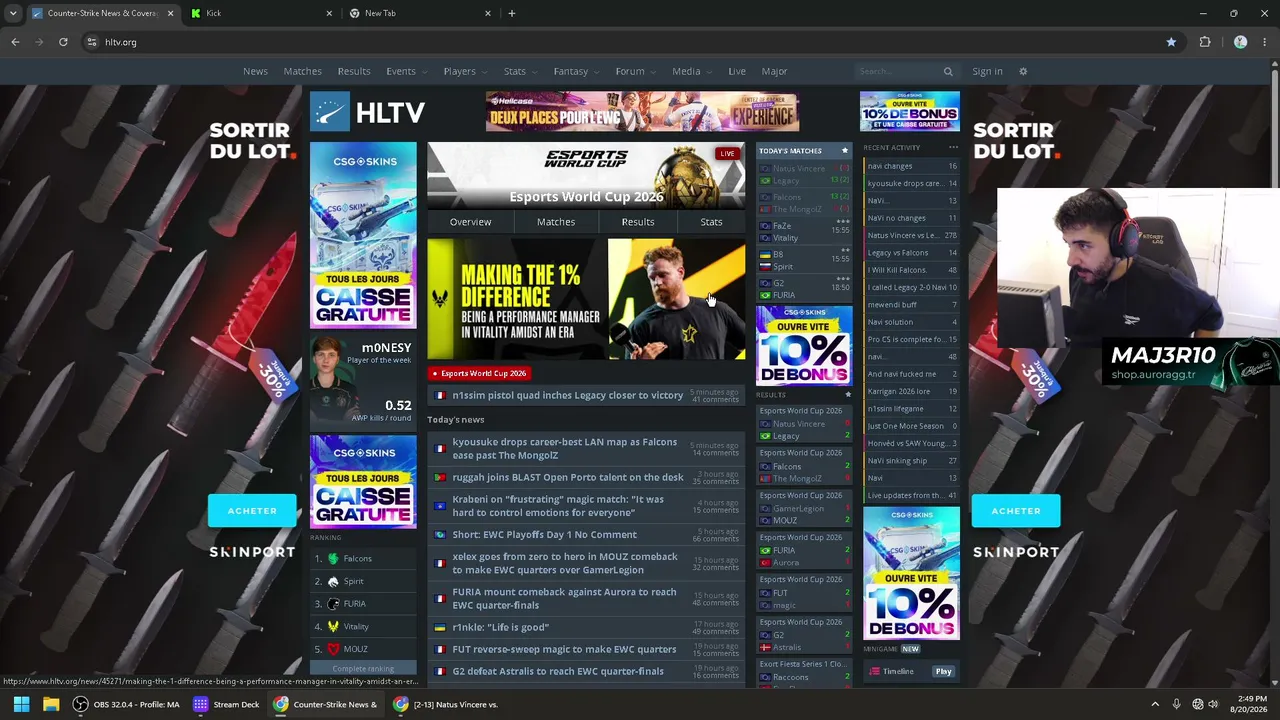1280x720 pixels.
Task: Switch to the event Results tab
Action: point(638,222)
